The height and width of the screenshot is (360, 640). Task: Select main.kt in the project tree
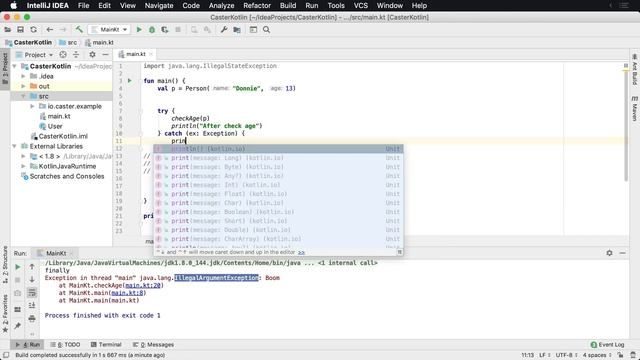[59, 116]
